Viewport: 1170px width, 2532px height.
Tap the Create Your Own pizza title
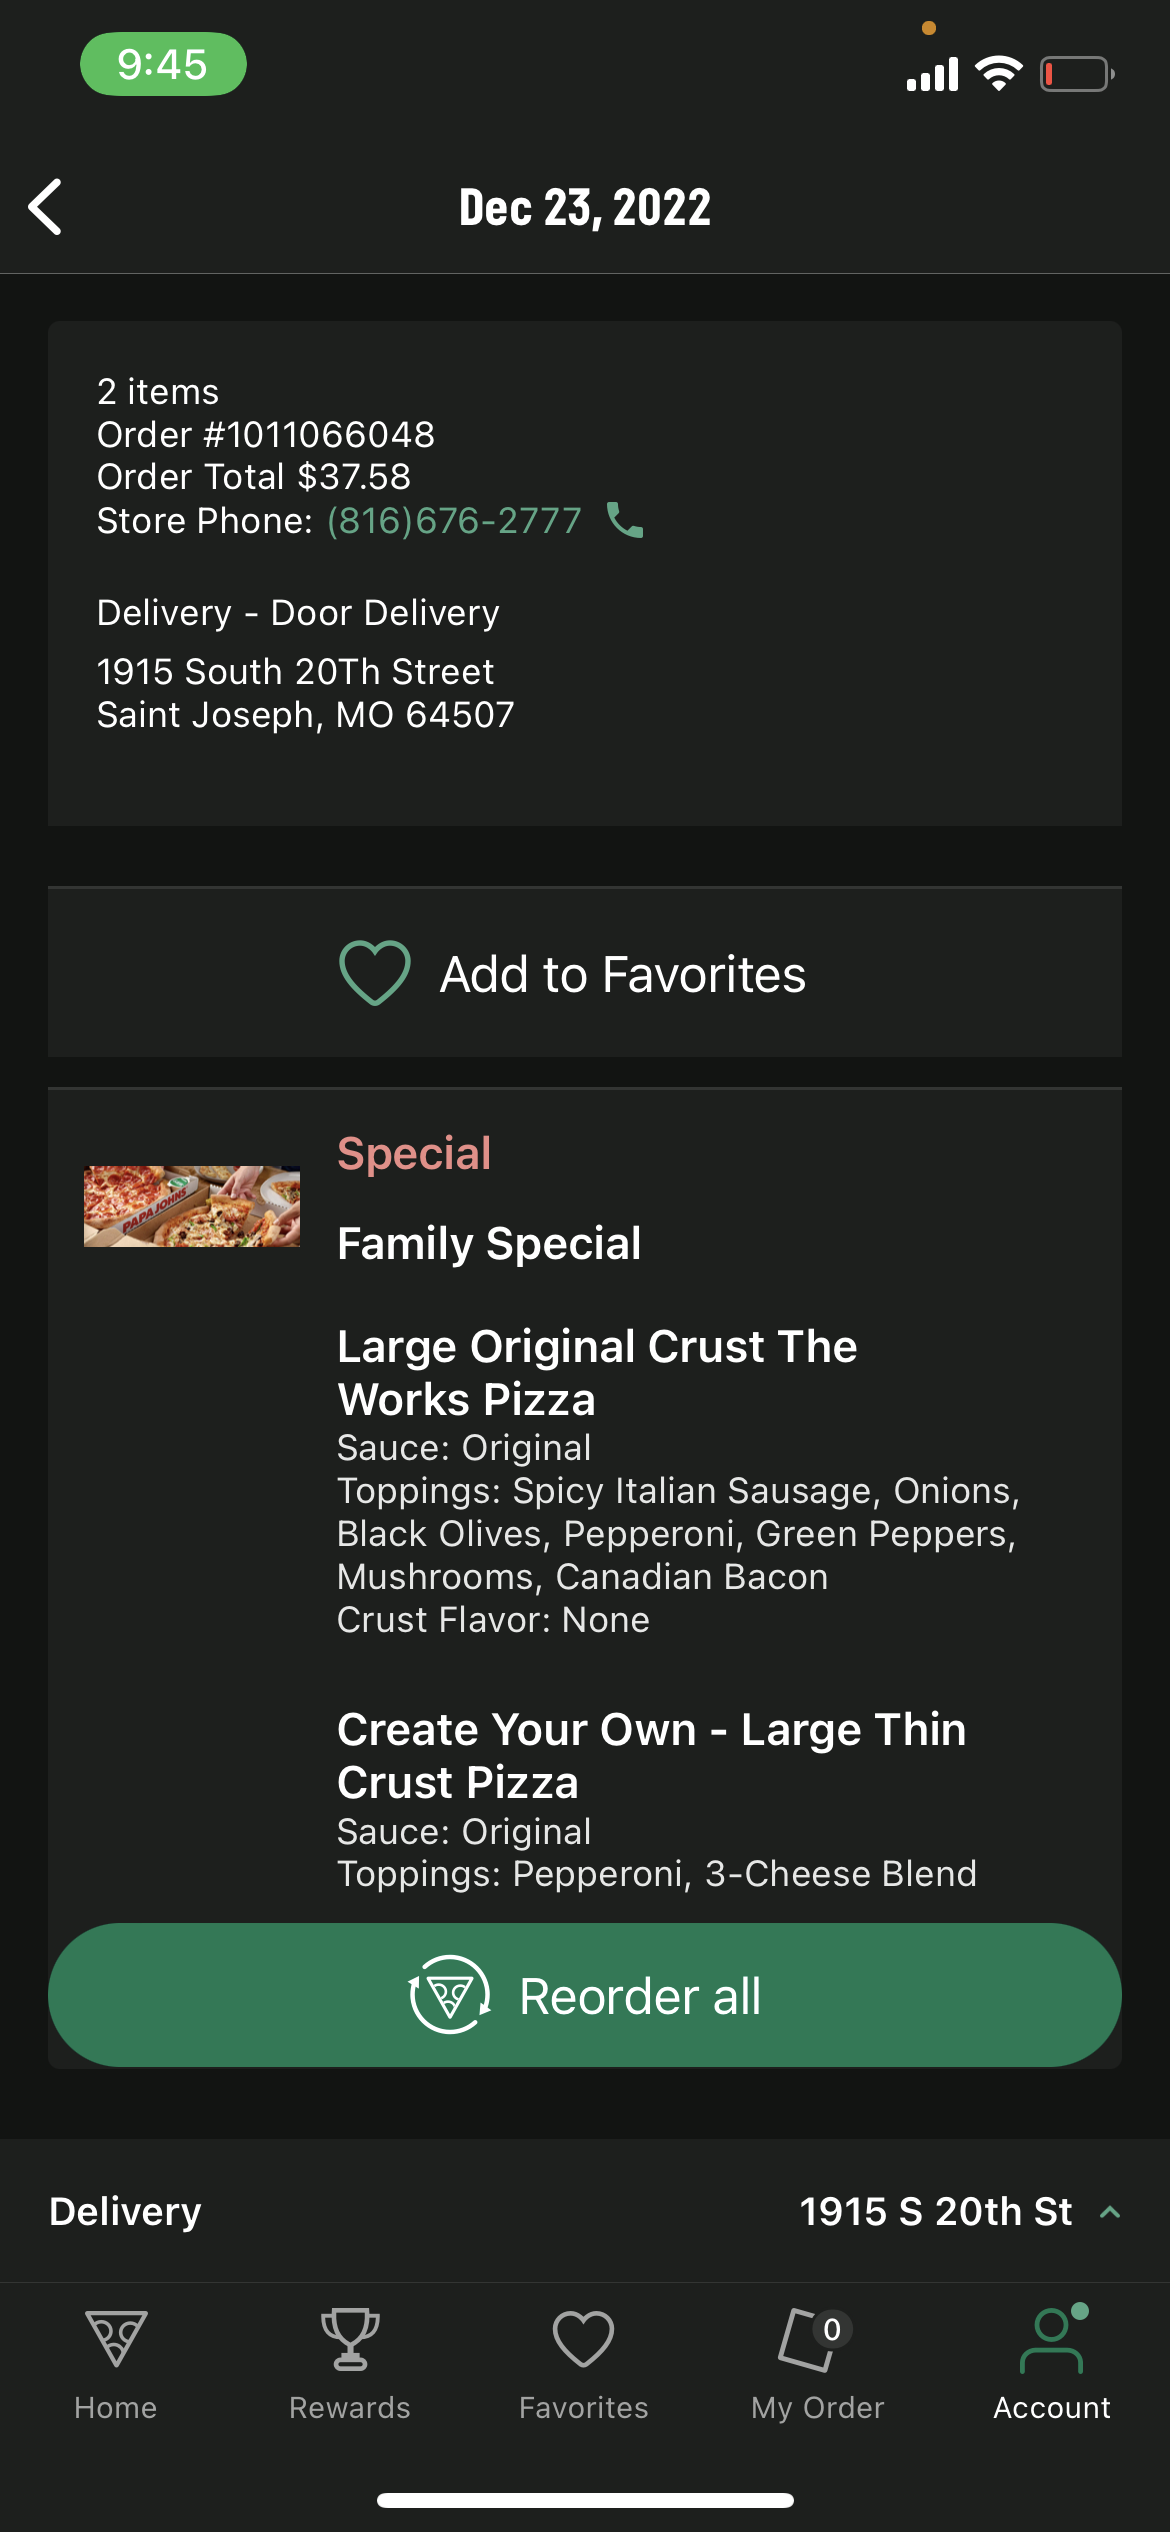(x=651, y=1756)
